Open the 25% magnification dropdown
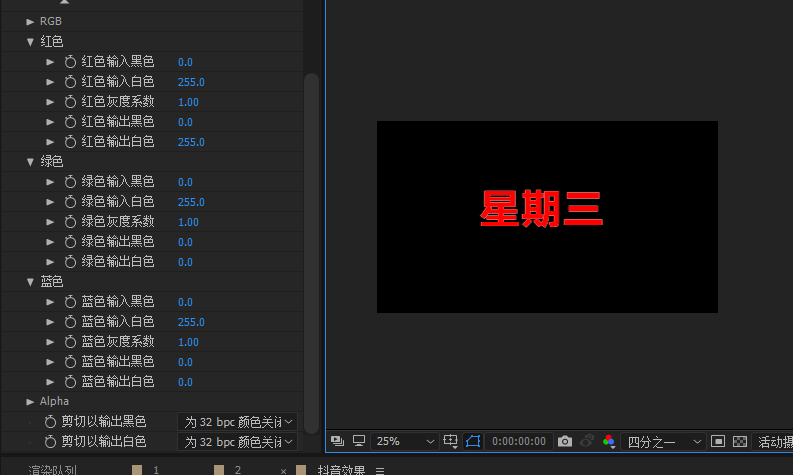 (405, 441)
